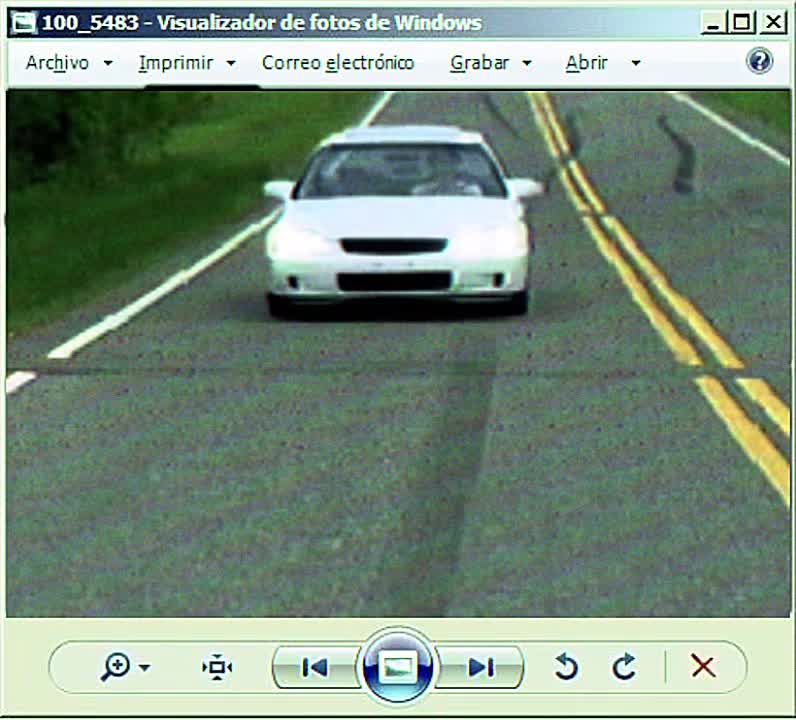Screen dimensions: 796x720
Task: Go to the next photo
Action: (x=480, y=667)
